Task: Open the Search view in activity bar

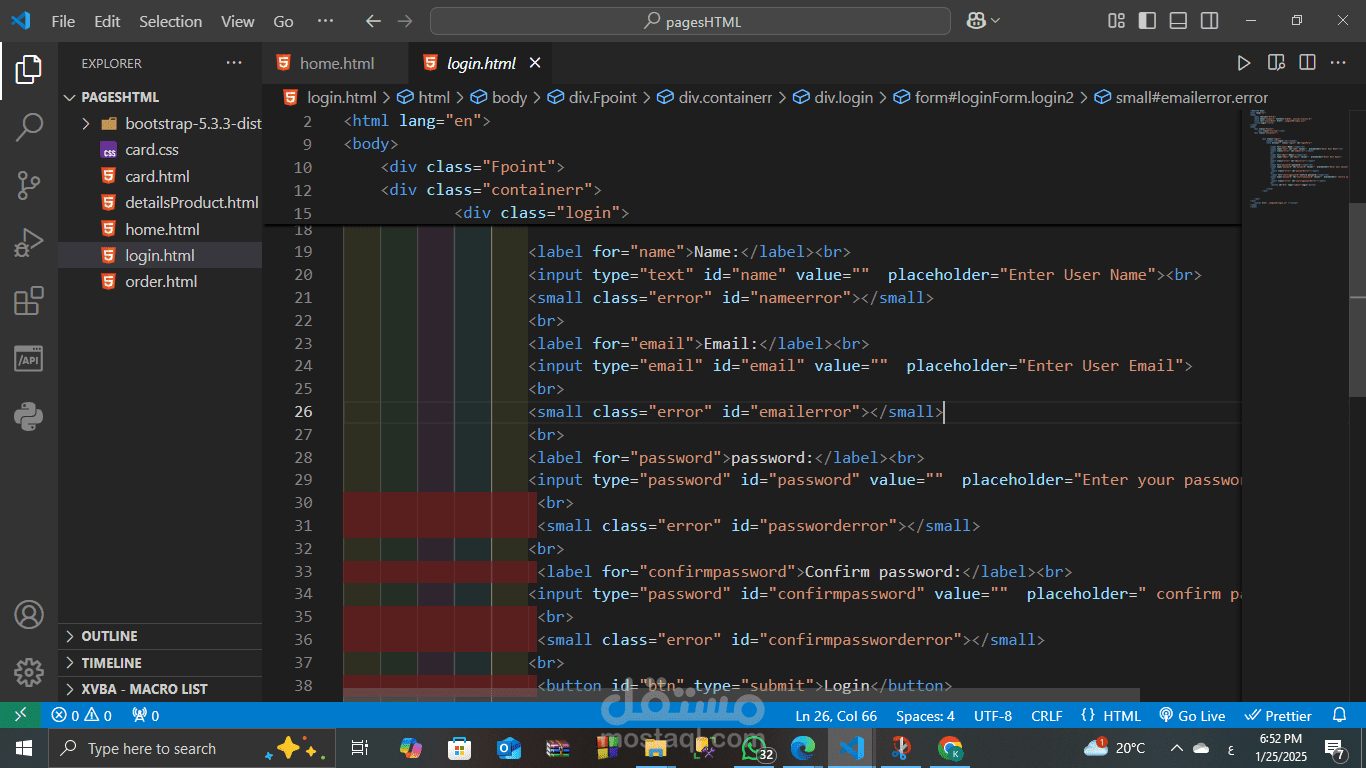Action: 29,127
